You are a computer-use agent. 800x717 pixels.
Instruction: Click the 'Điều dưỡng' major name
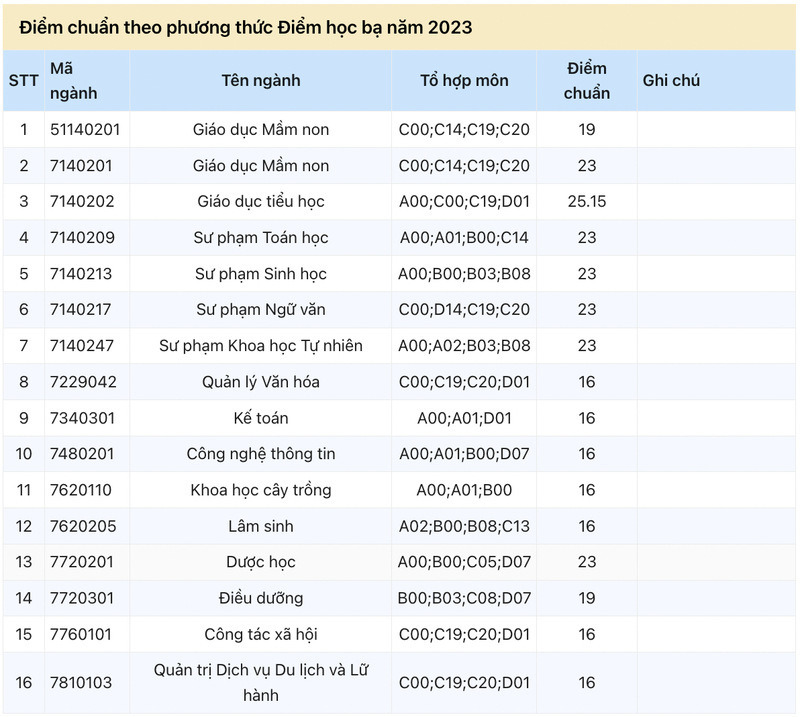261,598
